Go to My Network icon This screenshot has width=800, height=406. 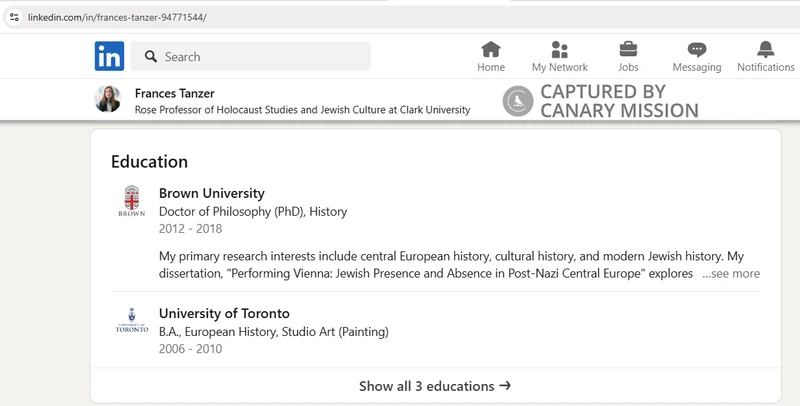click(x=559, y=50)
